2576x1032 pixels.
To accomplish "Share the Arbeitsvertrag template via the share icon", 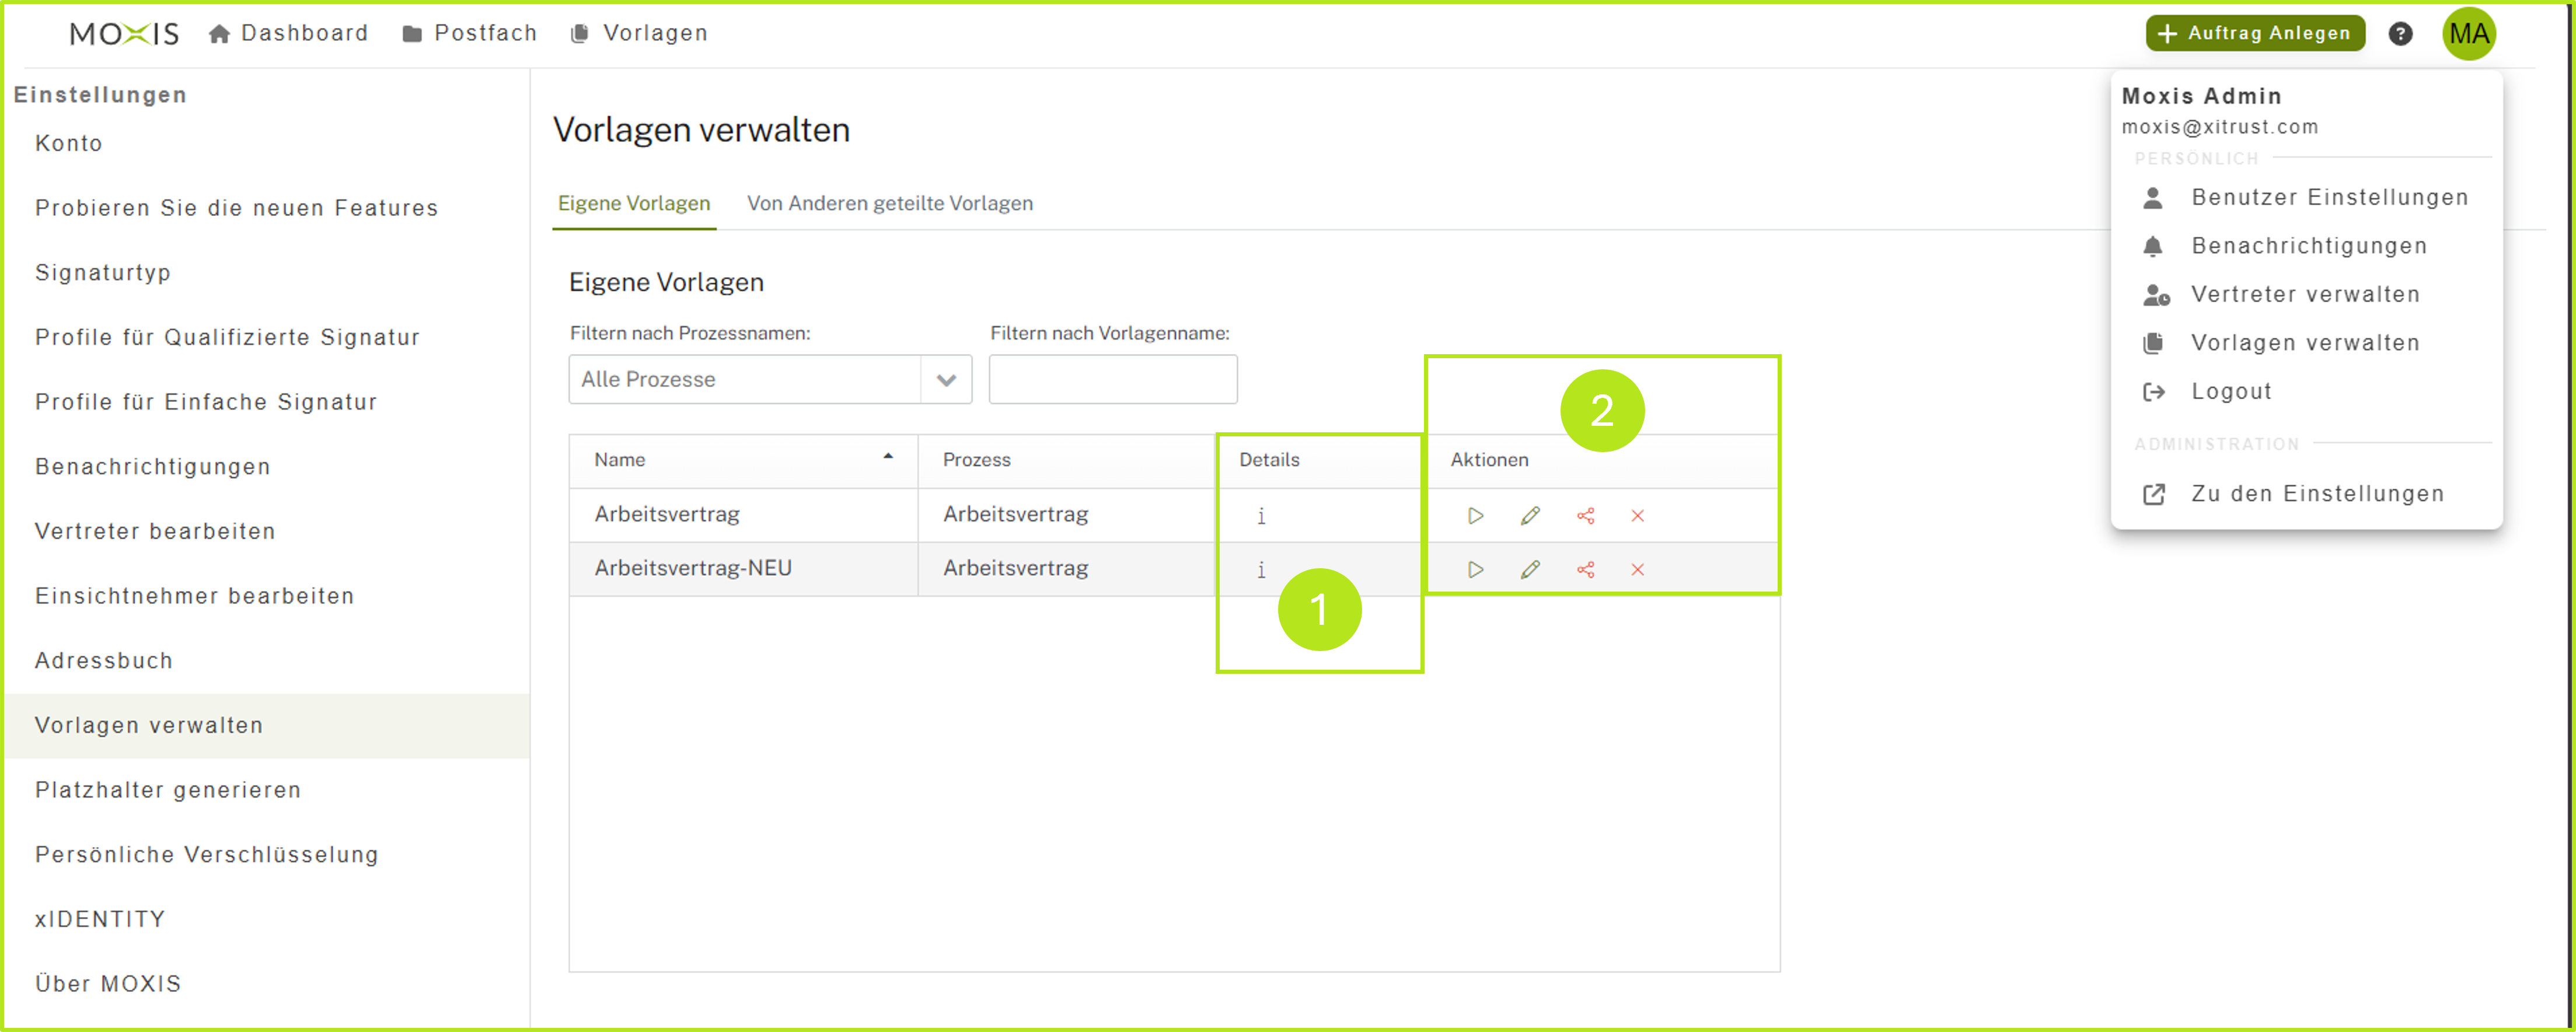I will [x=1585, y=516].
